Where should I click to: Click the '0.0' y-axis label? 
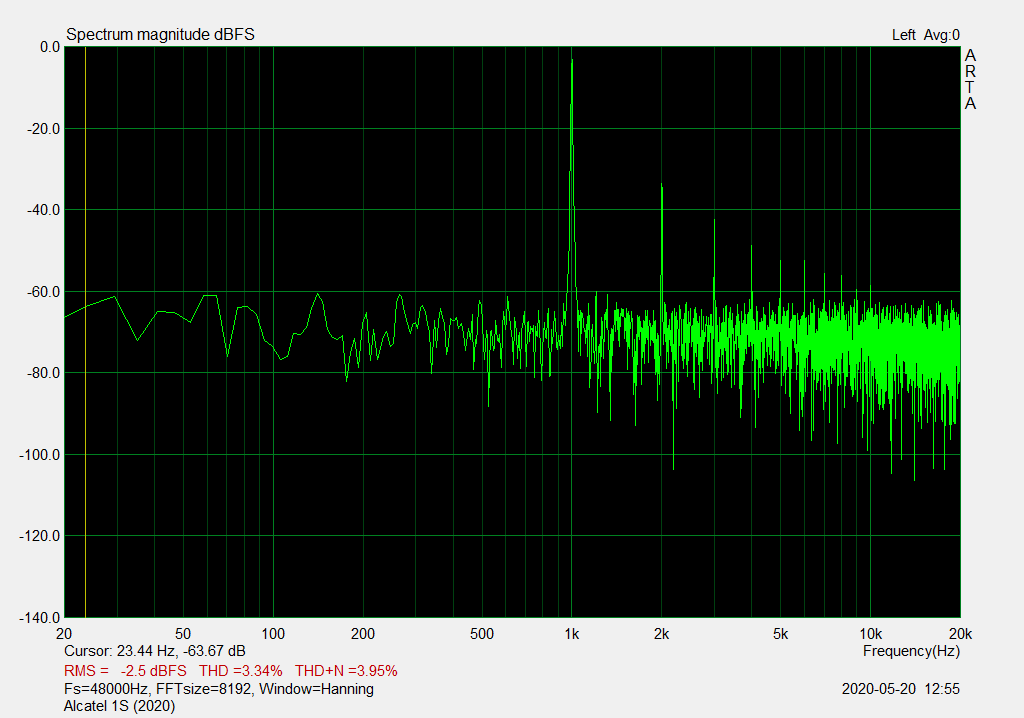point(50,47)
